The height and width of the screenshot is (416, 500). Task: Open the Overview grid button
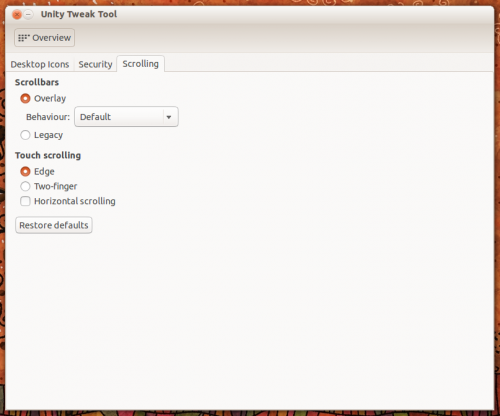point(44,38)
